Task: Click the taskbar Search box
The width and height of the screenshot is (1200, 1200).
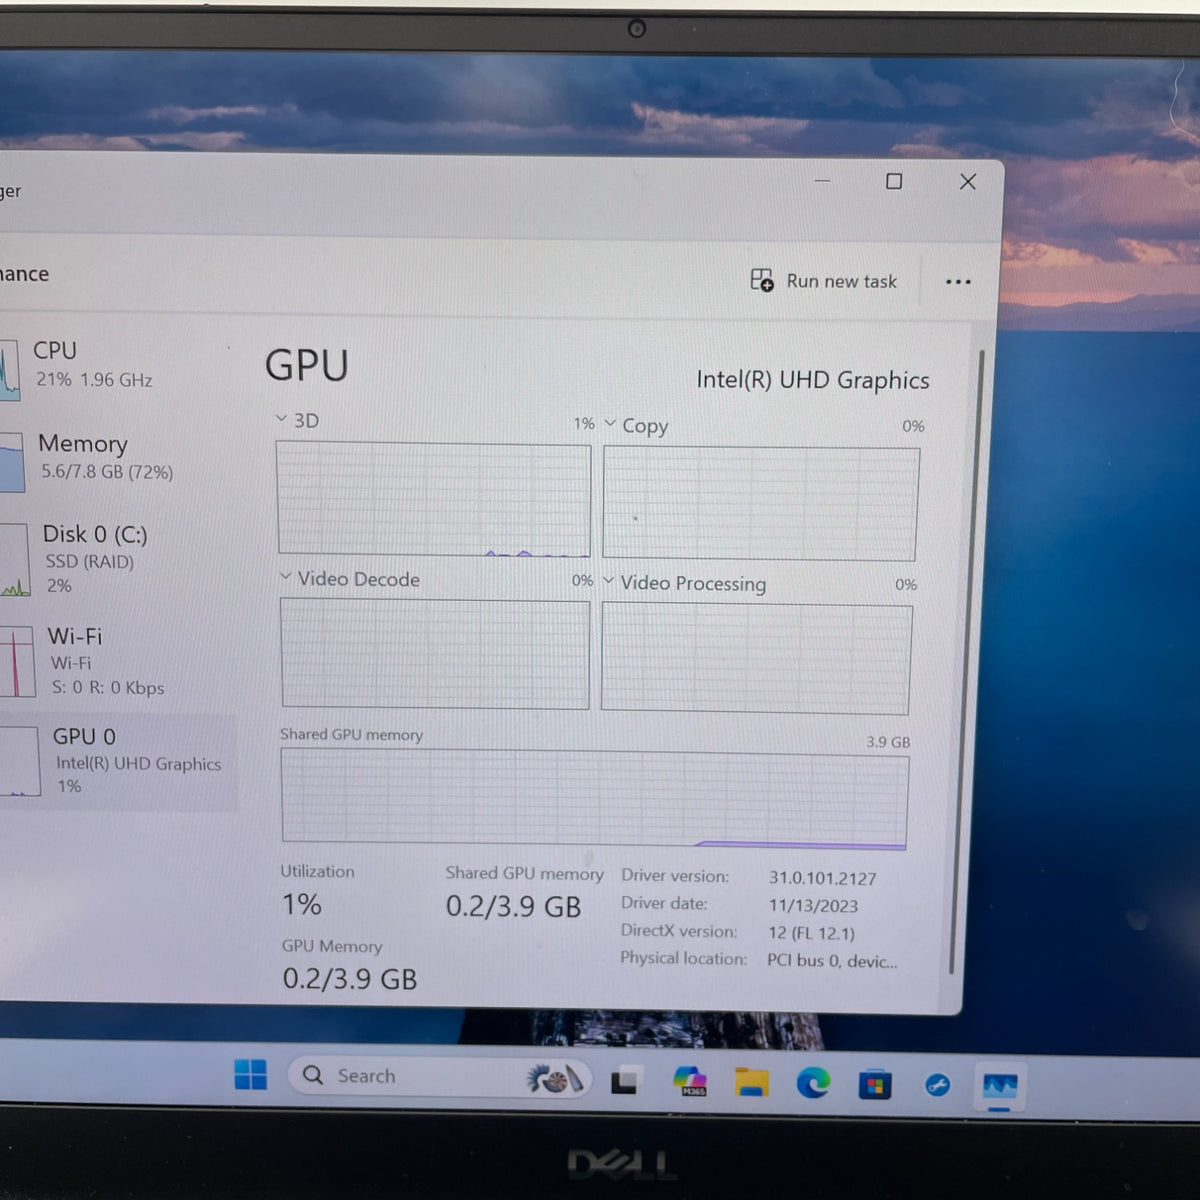Action: (440, 1076)
